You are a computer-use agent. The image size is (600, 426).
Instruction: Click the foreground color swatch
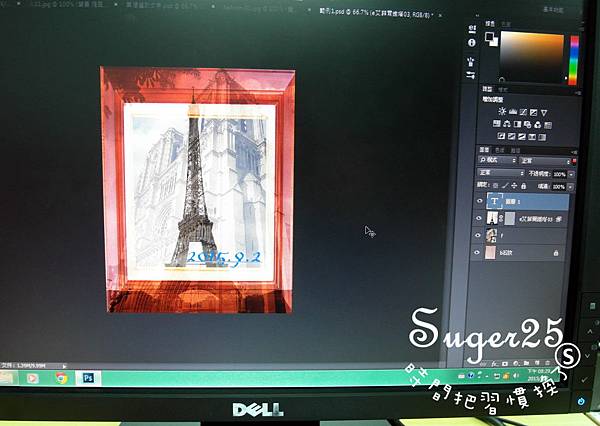[489, 37]
